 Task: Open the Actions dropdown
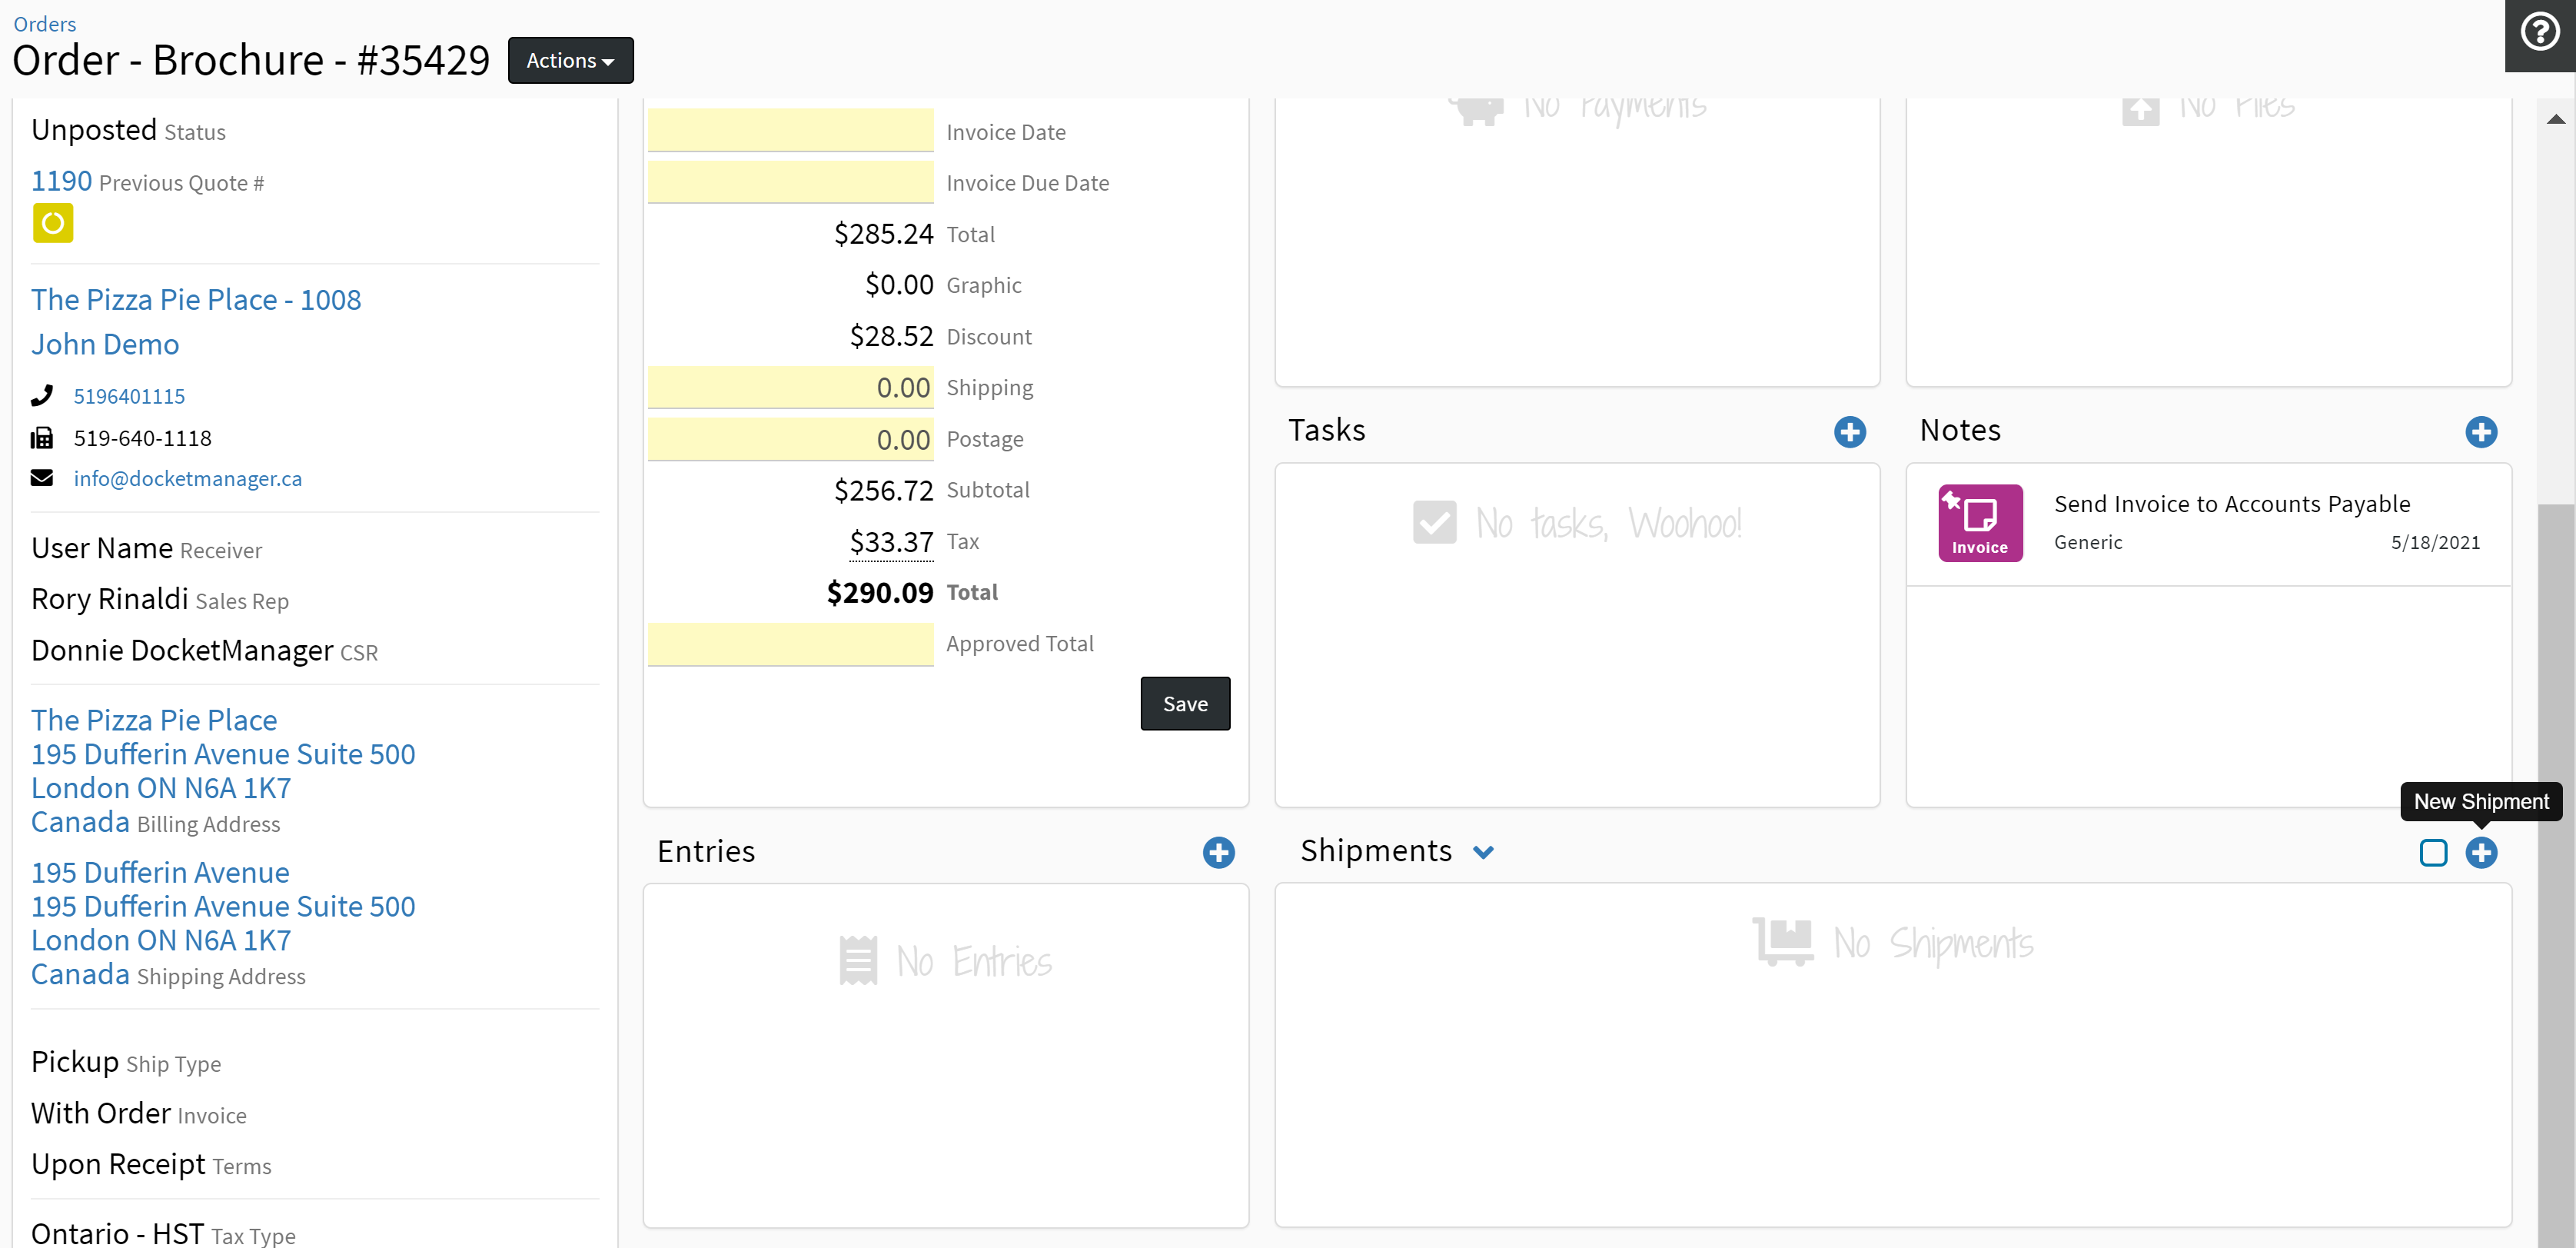[570, 61]
